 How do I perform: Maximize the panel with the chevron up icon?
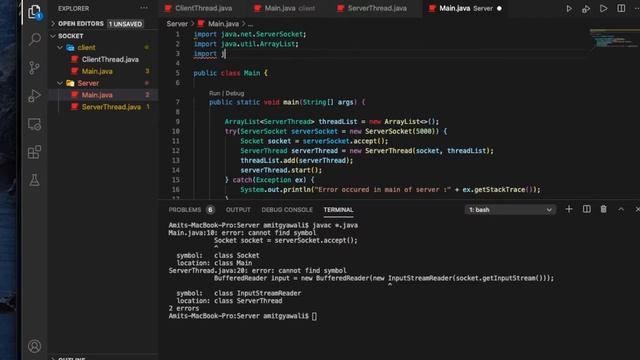[621, 209]
